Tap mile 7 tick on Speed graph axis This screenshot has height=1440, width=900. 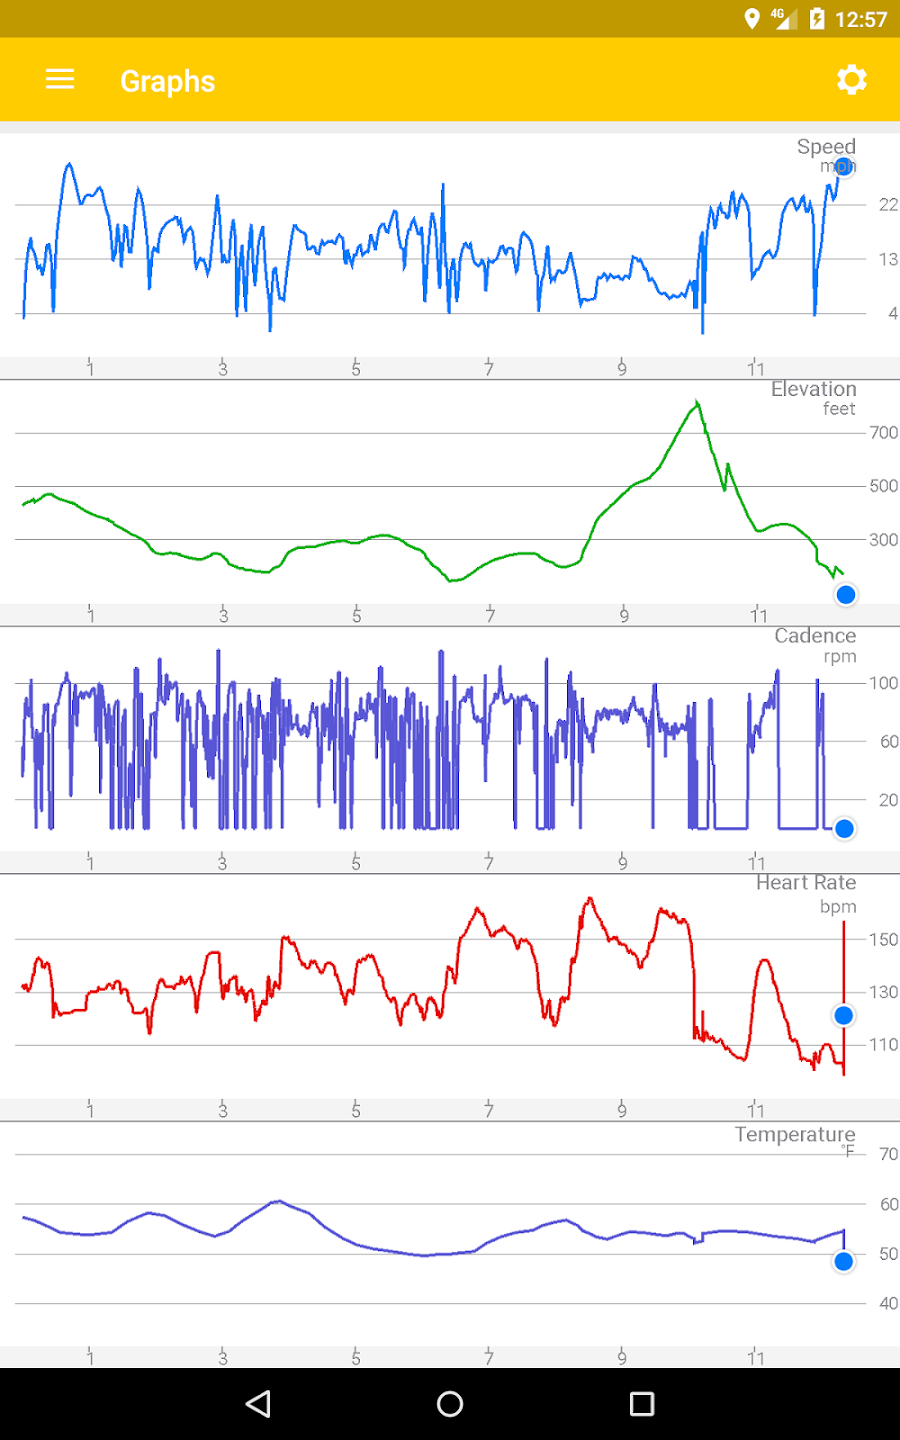[x=489, y=368]
